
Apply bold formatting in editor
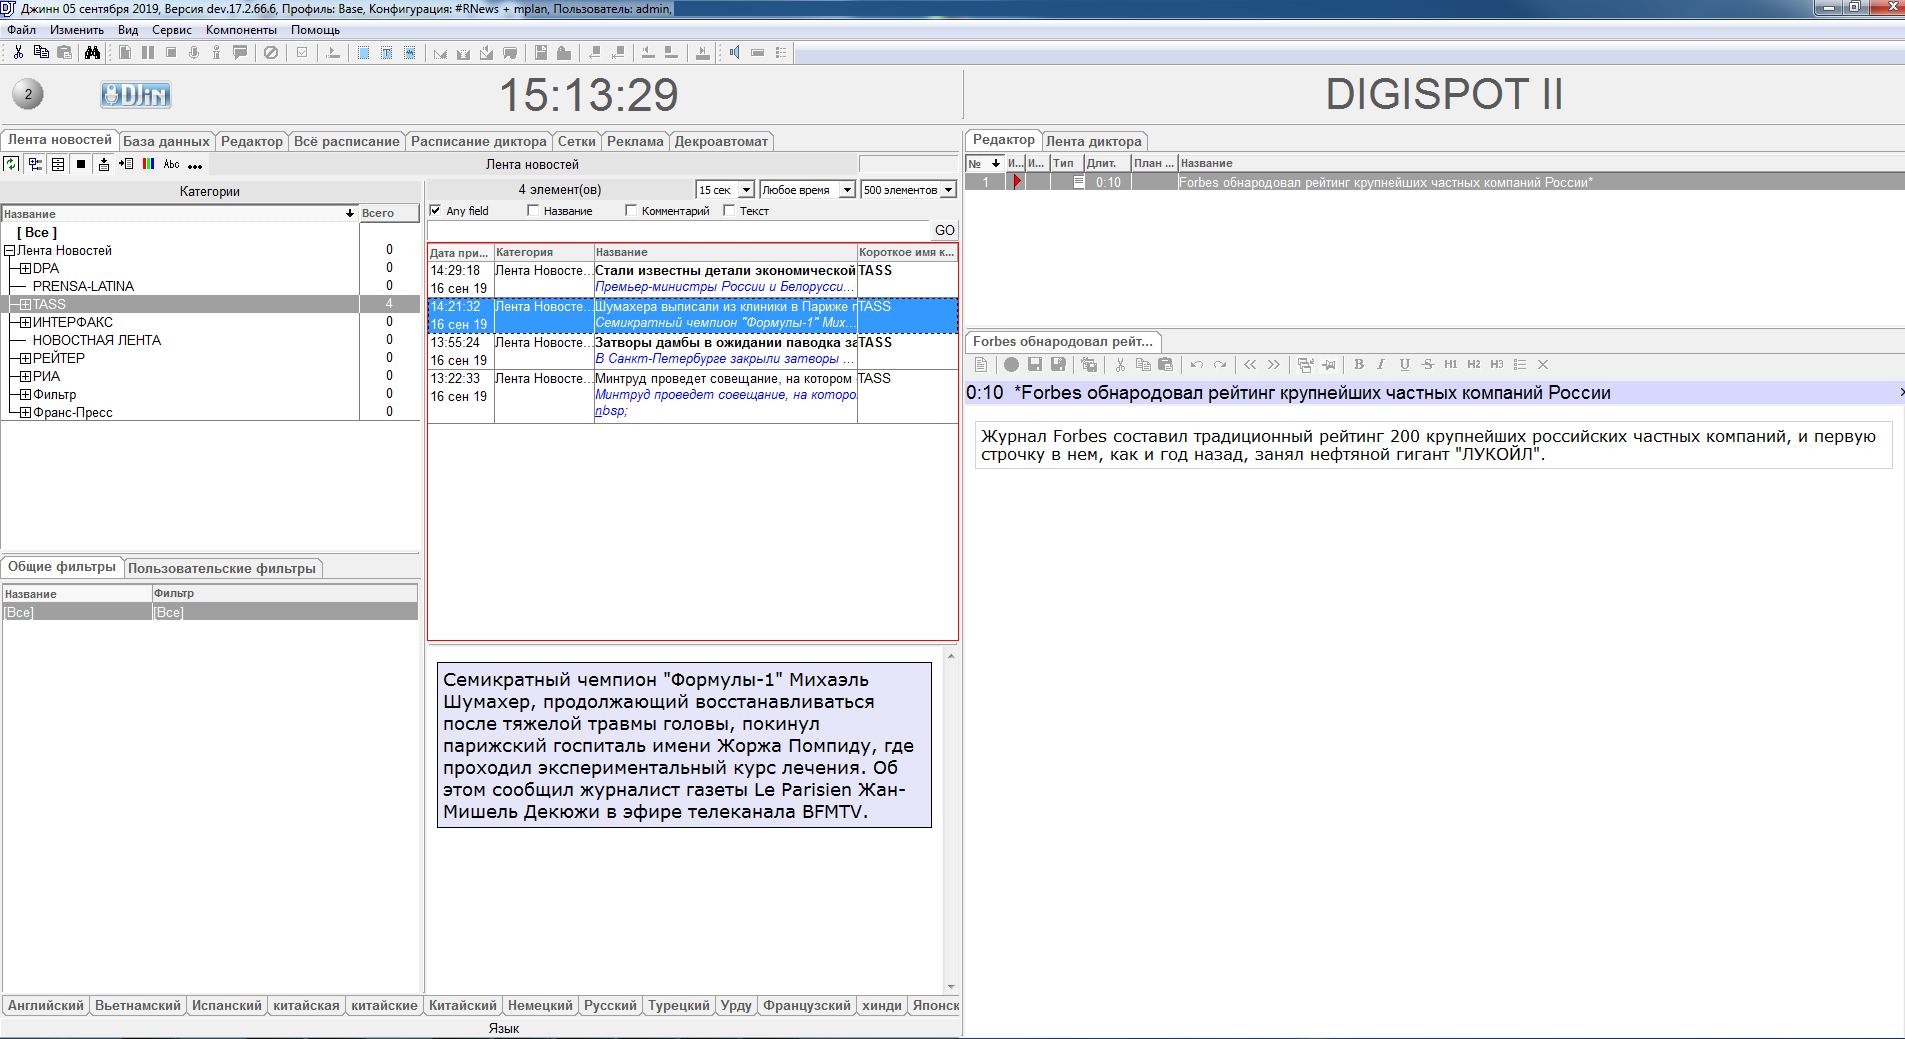coord(1359,365)
